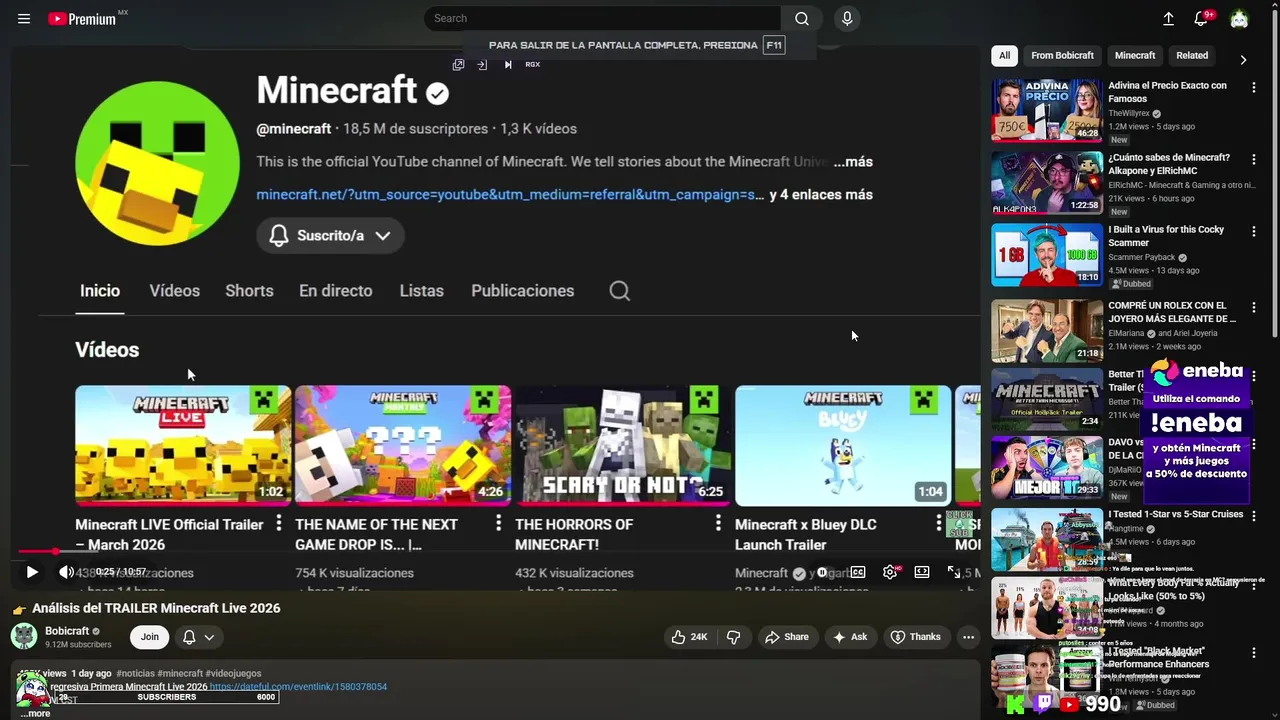Expand the video description with ...more
The height and width of the screenshot is (720, 1280).
[34, 713]
